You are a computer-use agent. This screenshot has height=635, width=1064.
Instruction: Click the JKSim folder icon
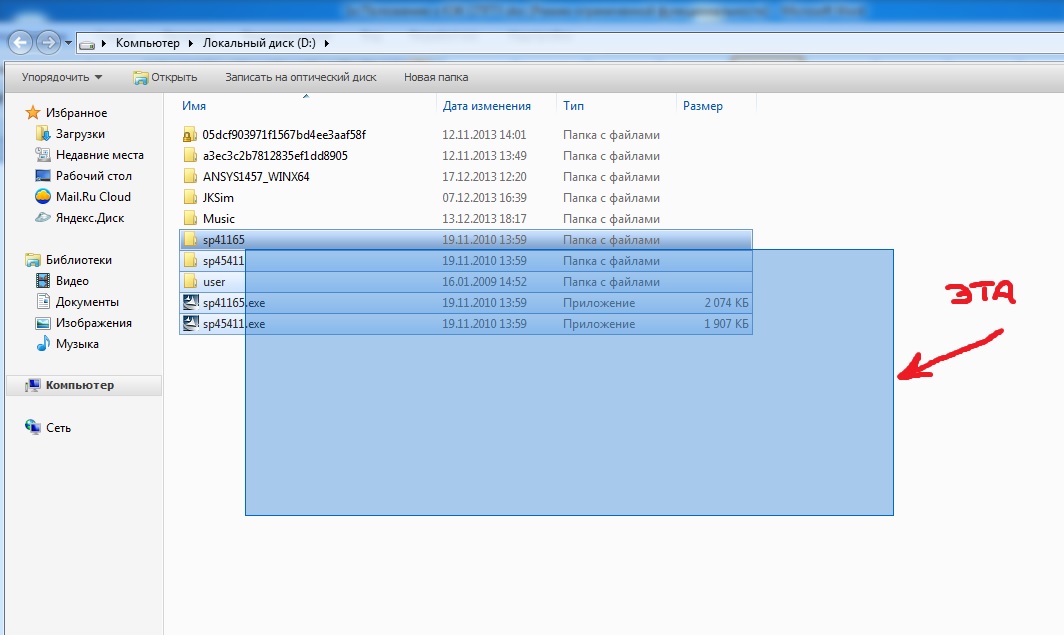point(190,197)
